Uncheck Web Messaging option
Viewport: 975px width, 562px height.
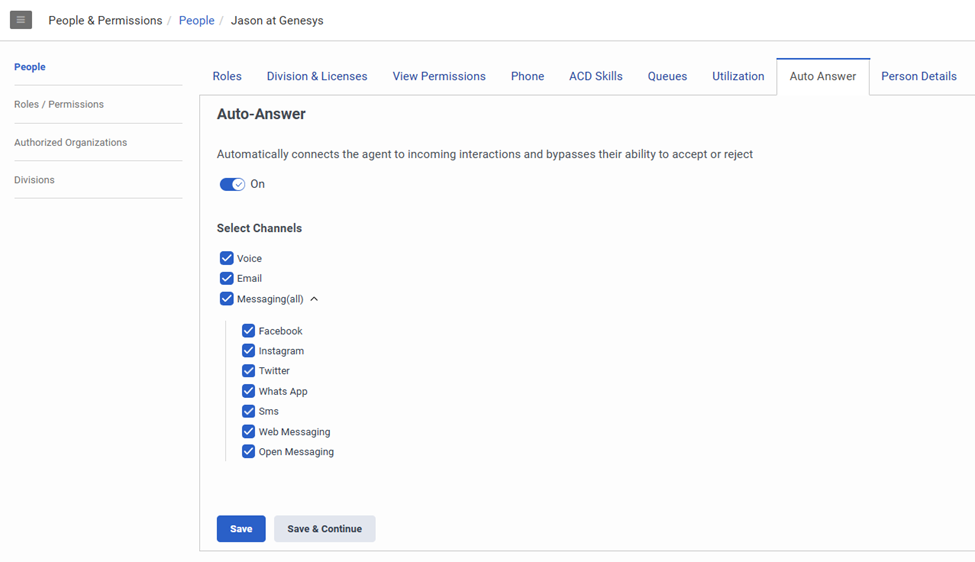(249, 432)
